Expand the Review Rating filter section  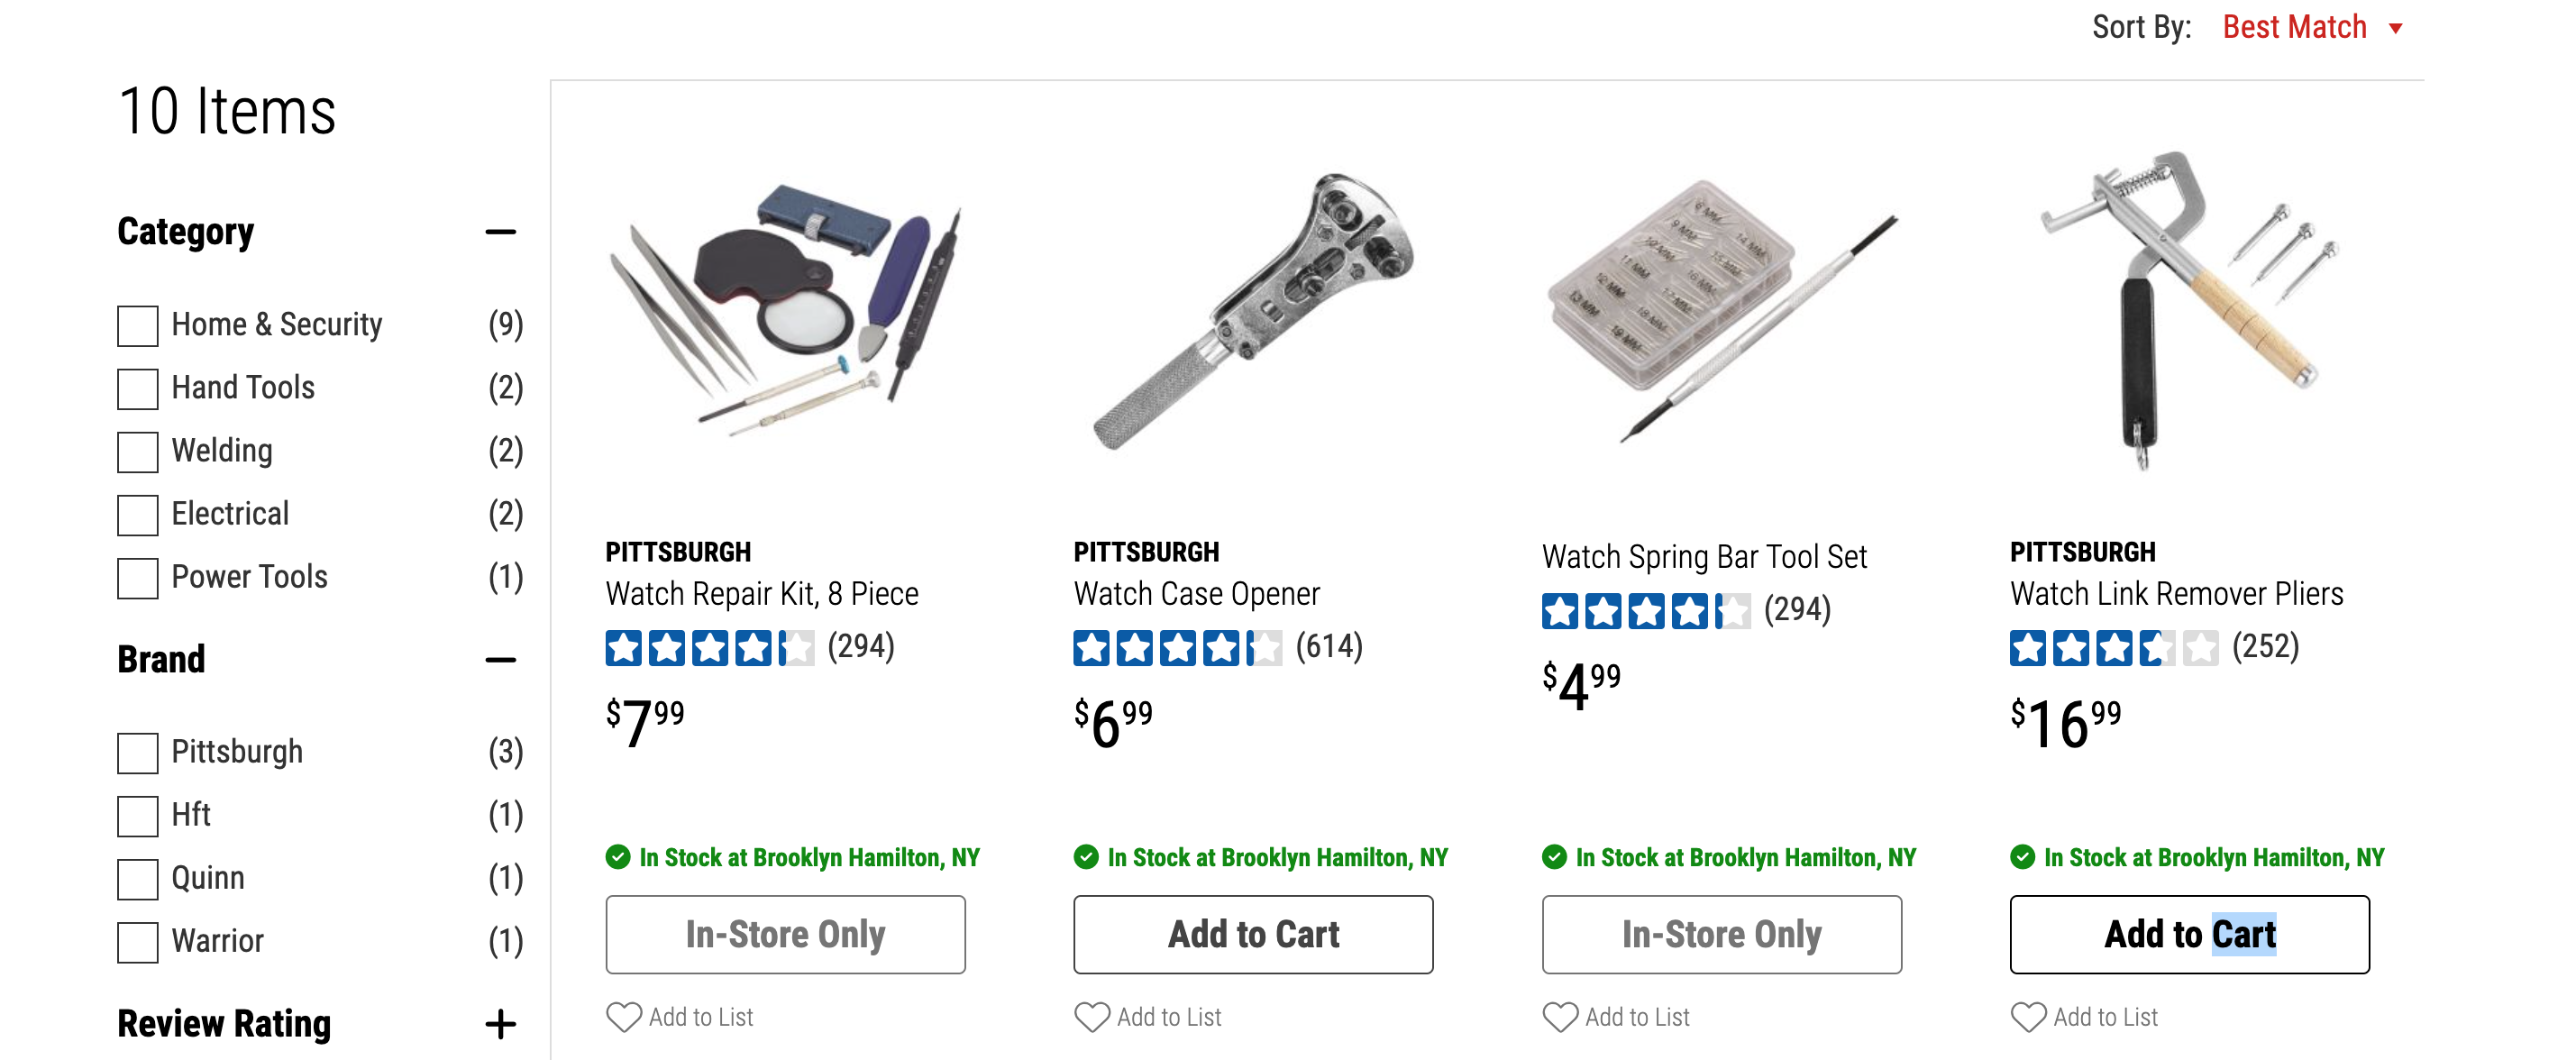click(500, 1023)
